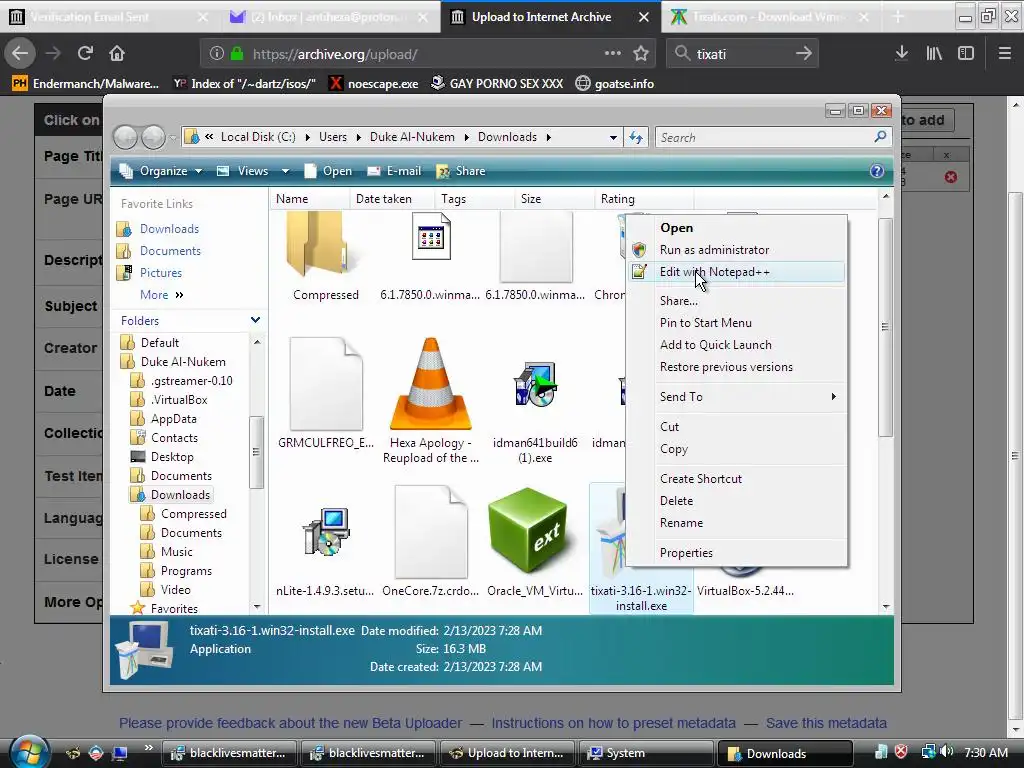This screenshot has height=768, width=1024.
Task: Open Firefox library icon
Action: 934,54
